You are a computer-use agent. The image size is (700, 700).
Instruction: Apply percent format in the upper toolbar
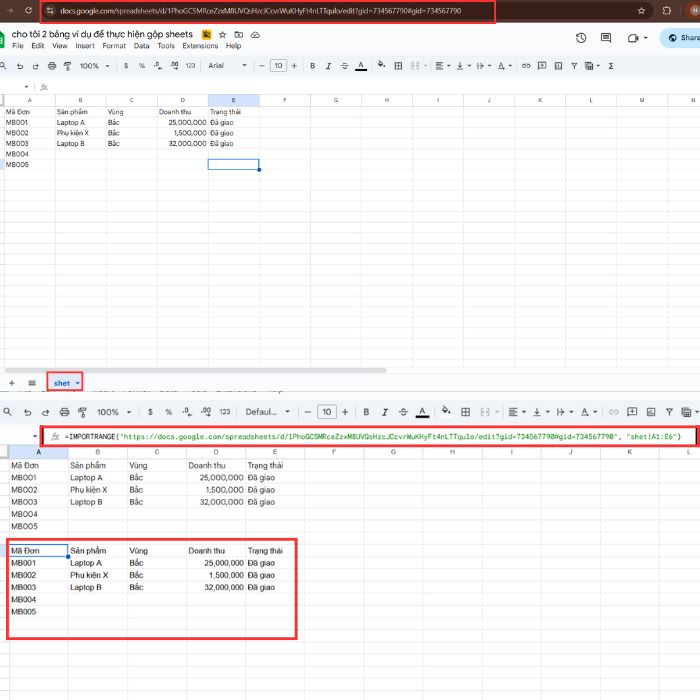click(x=142, y=66)
